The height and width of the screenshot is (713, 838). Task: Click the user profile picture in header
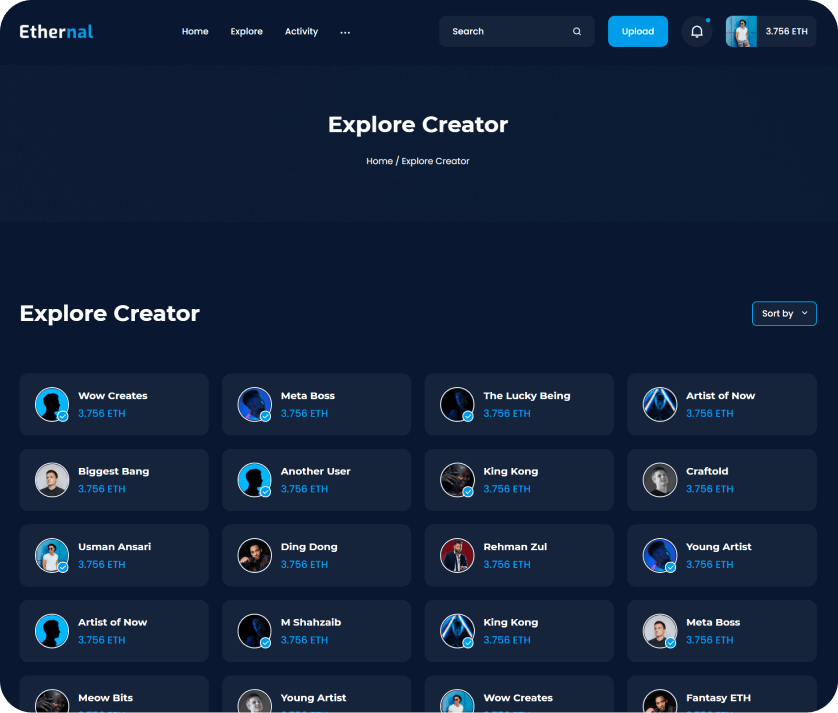tap(741, 32)
